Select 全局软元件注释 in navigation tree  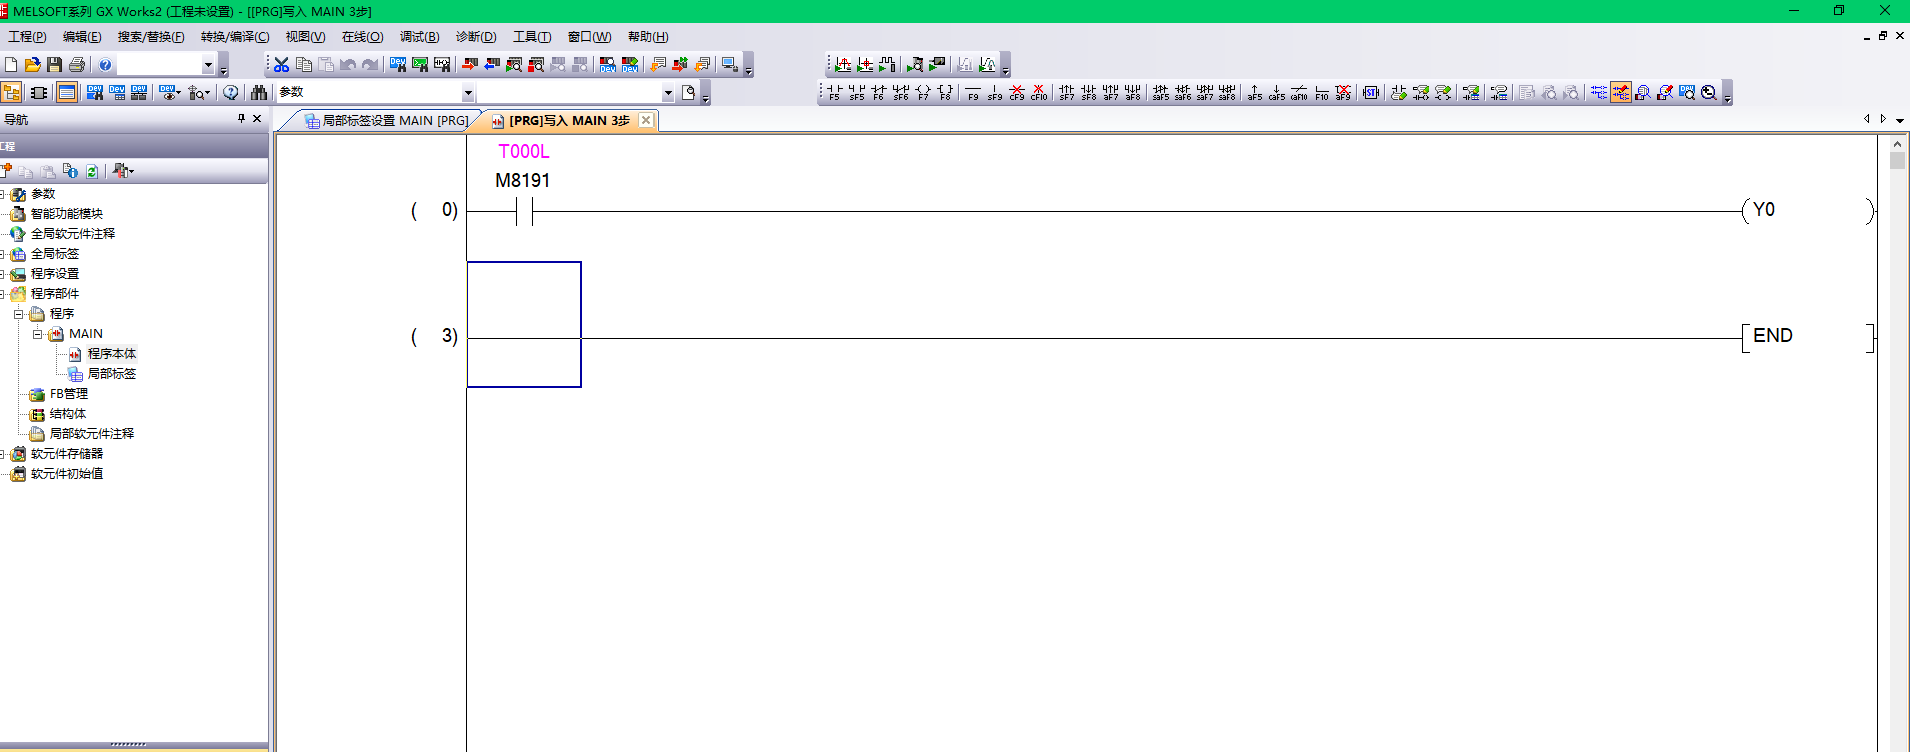tap(72, 234)
